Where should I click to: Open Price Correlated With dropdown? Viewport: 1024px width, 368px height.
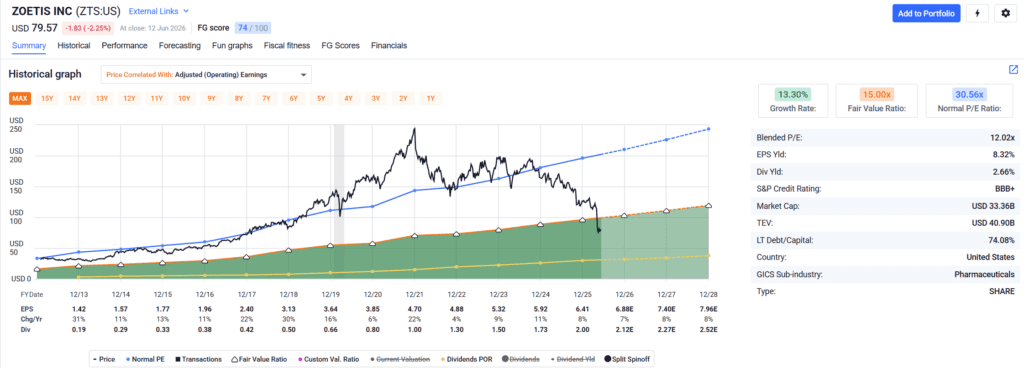coord(206,74)
